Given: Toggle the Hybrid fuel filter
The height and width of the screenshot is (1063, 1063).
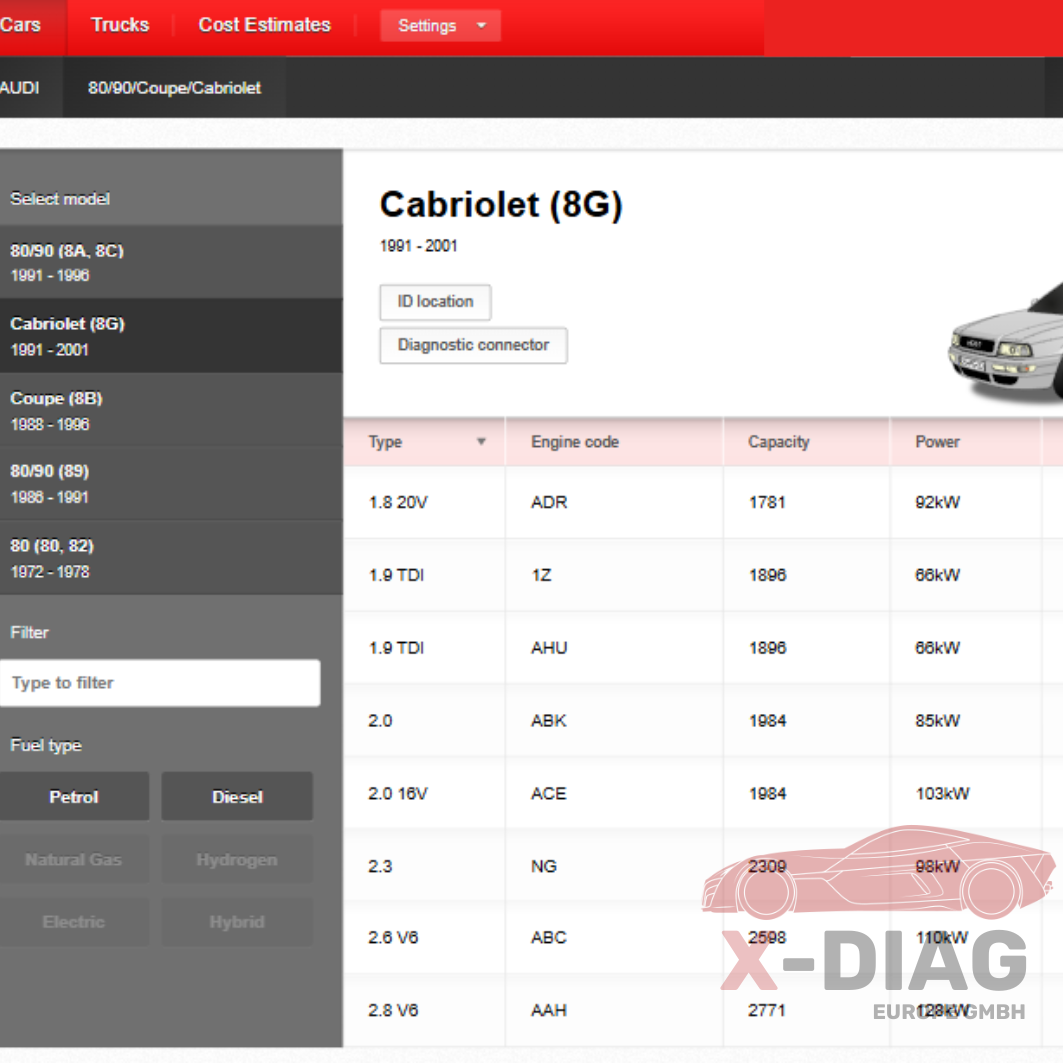Looking at the screenshot, I should [x=237, y=922].
